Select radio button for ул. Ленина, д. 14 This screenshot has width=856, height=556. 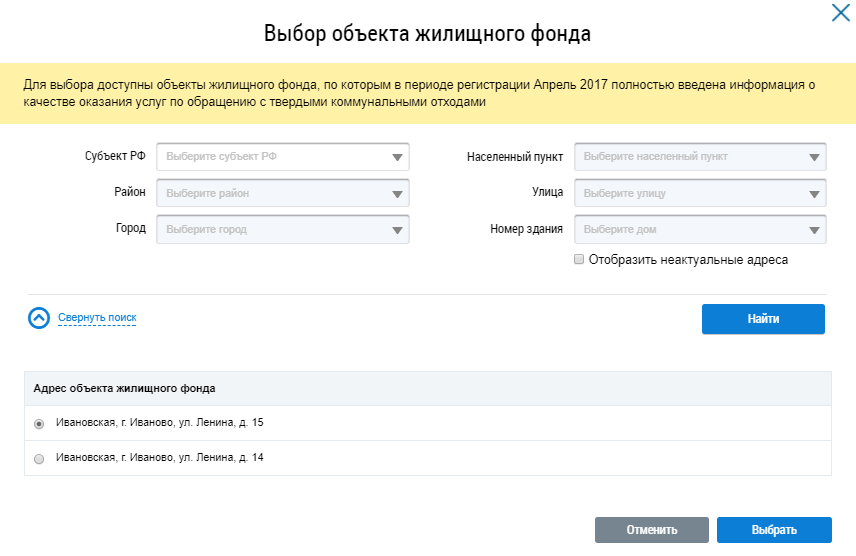click(x=39, y=459)
